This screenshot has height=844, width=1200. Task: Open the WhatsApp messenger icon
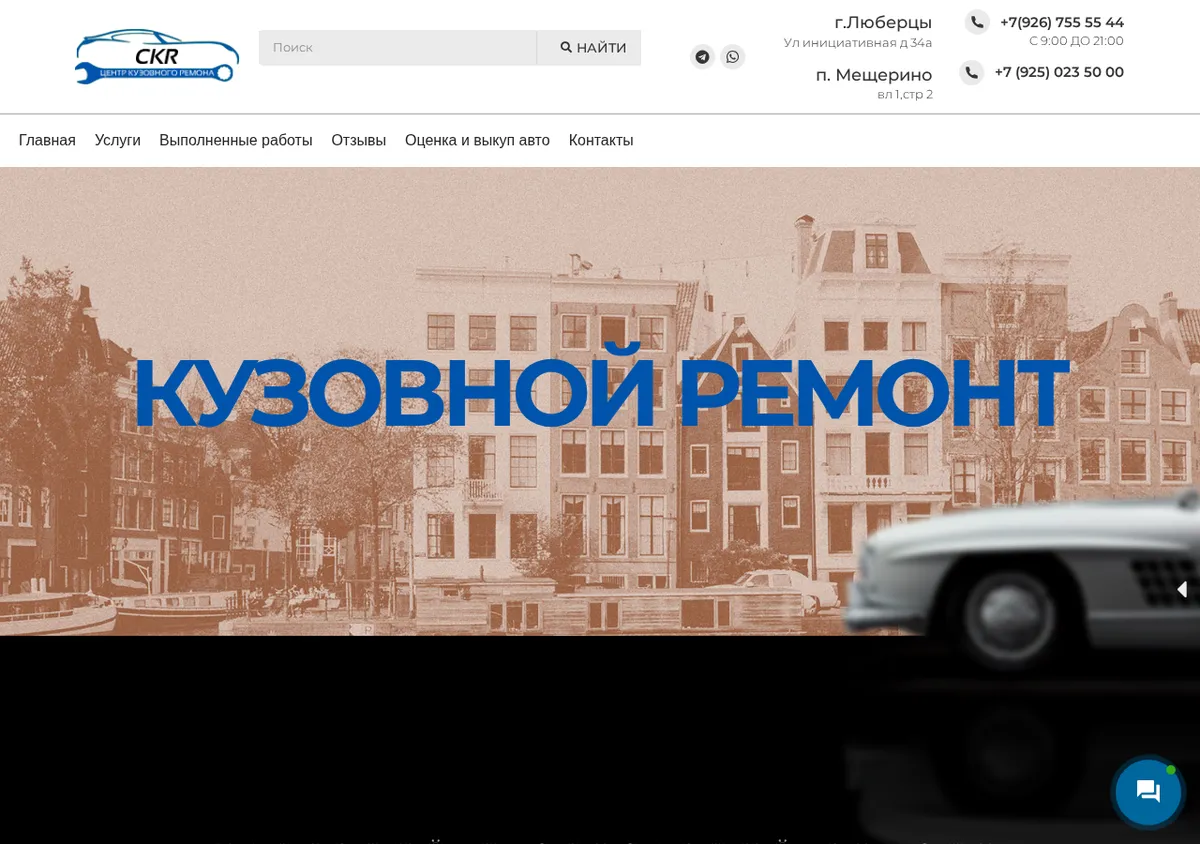733,57
